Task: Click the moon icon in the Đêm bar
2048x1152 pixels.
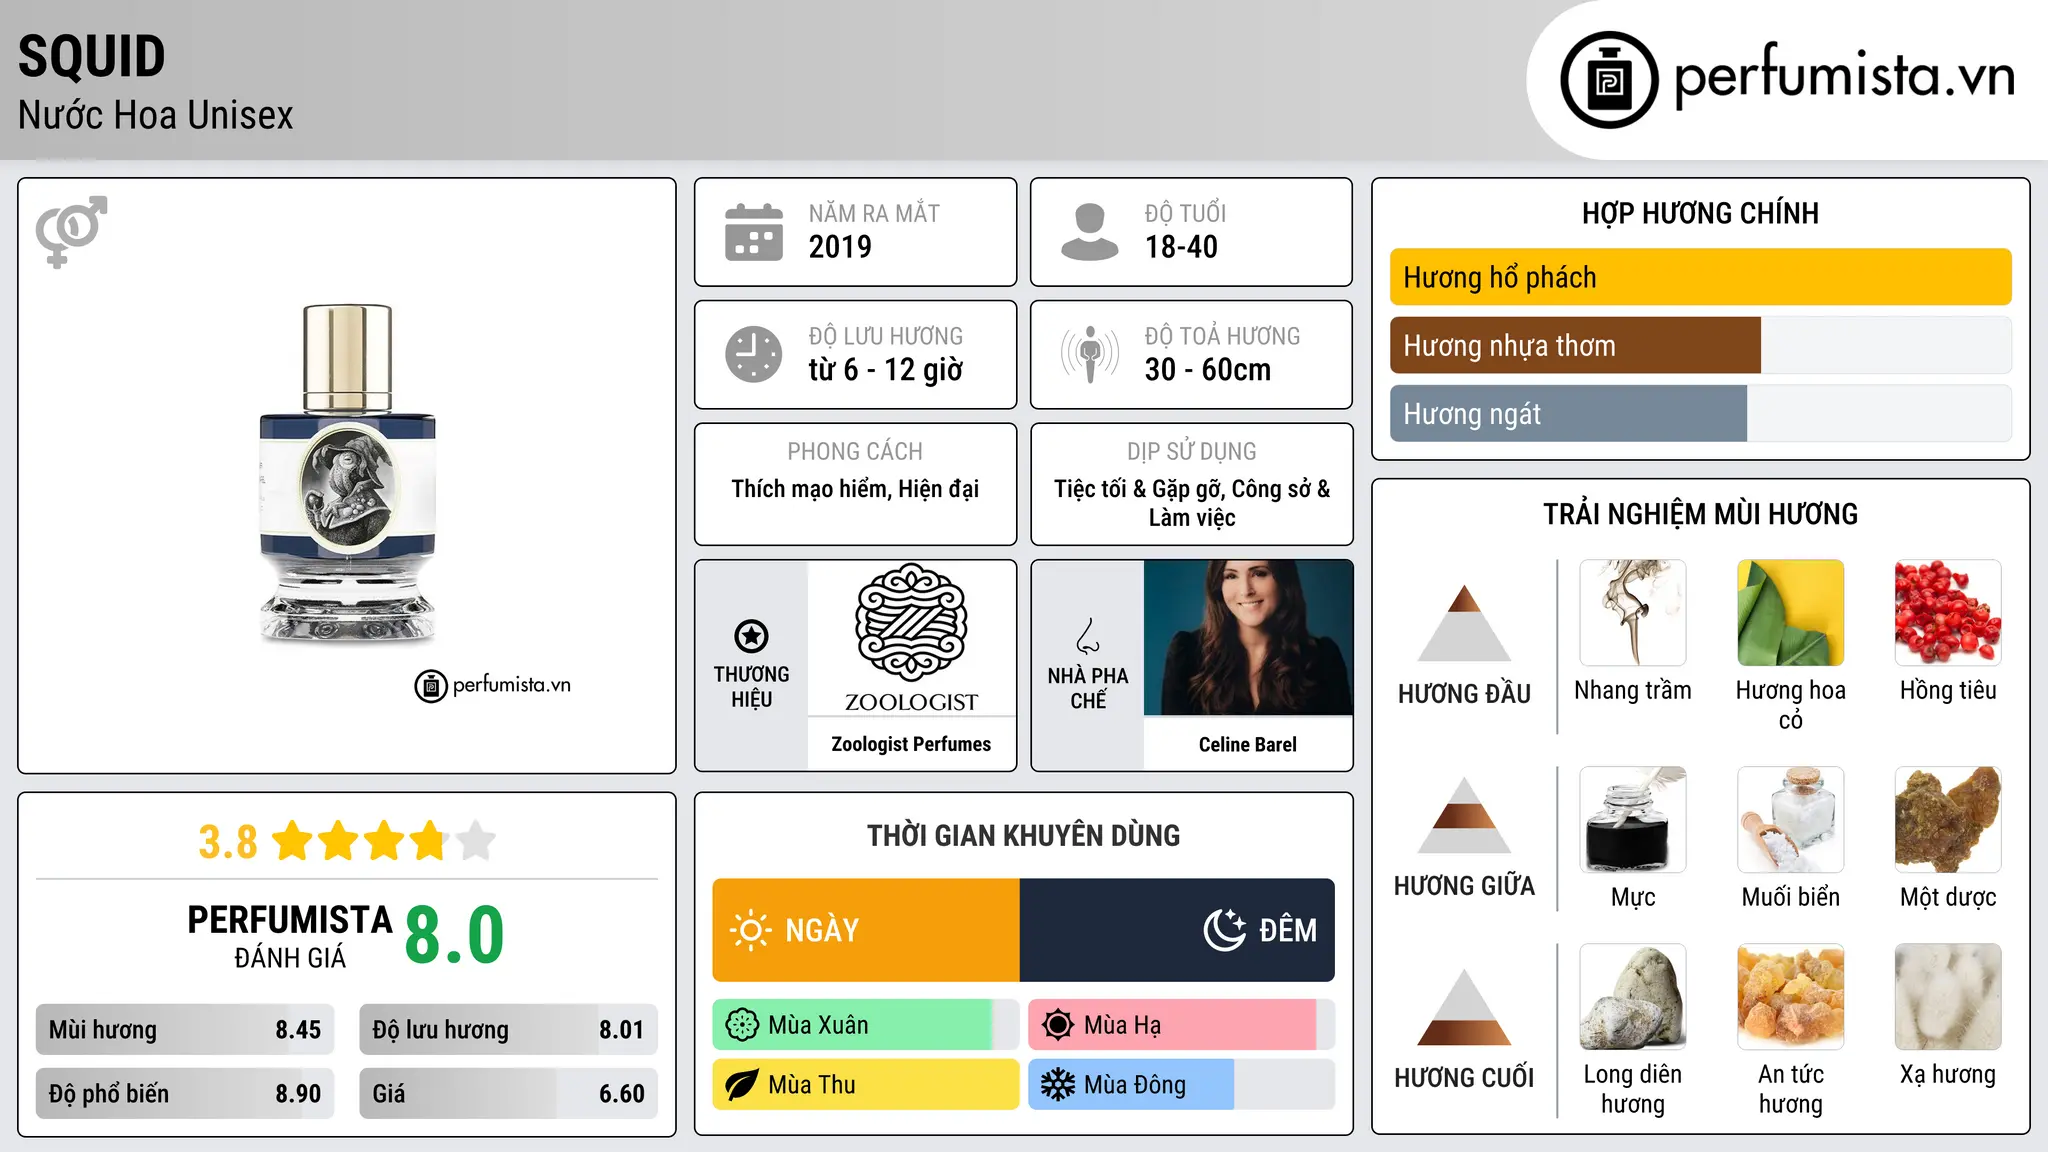Action: click(1224, 930)
